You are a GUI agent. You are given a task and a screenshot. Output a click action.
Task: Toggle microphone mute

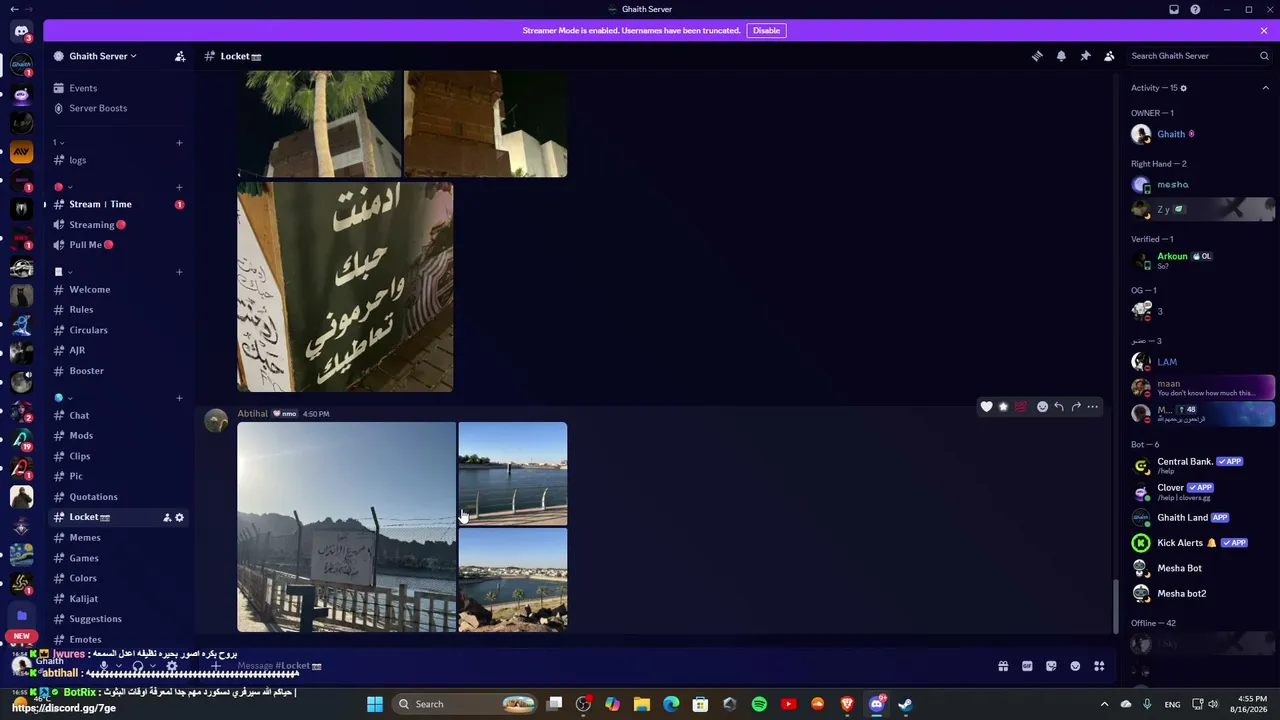[103, 666]
